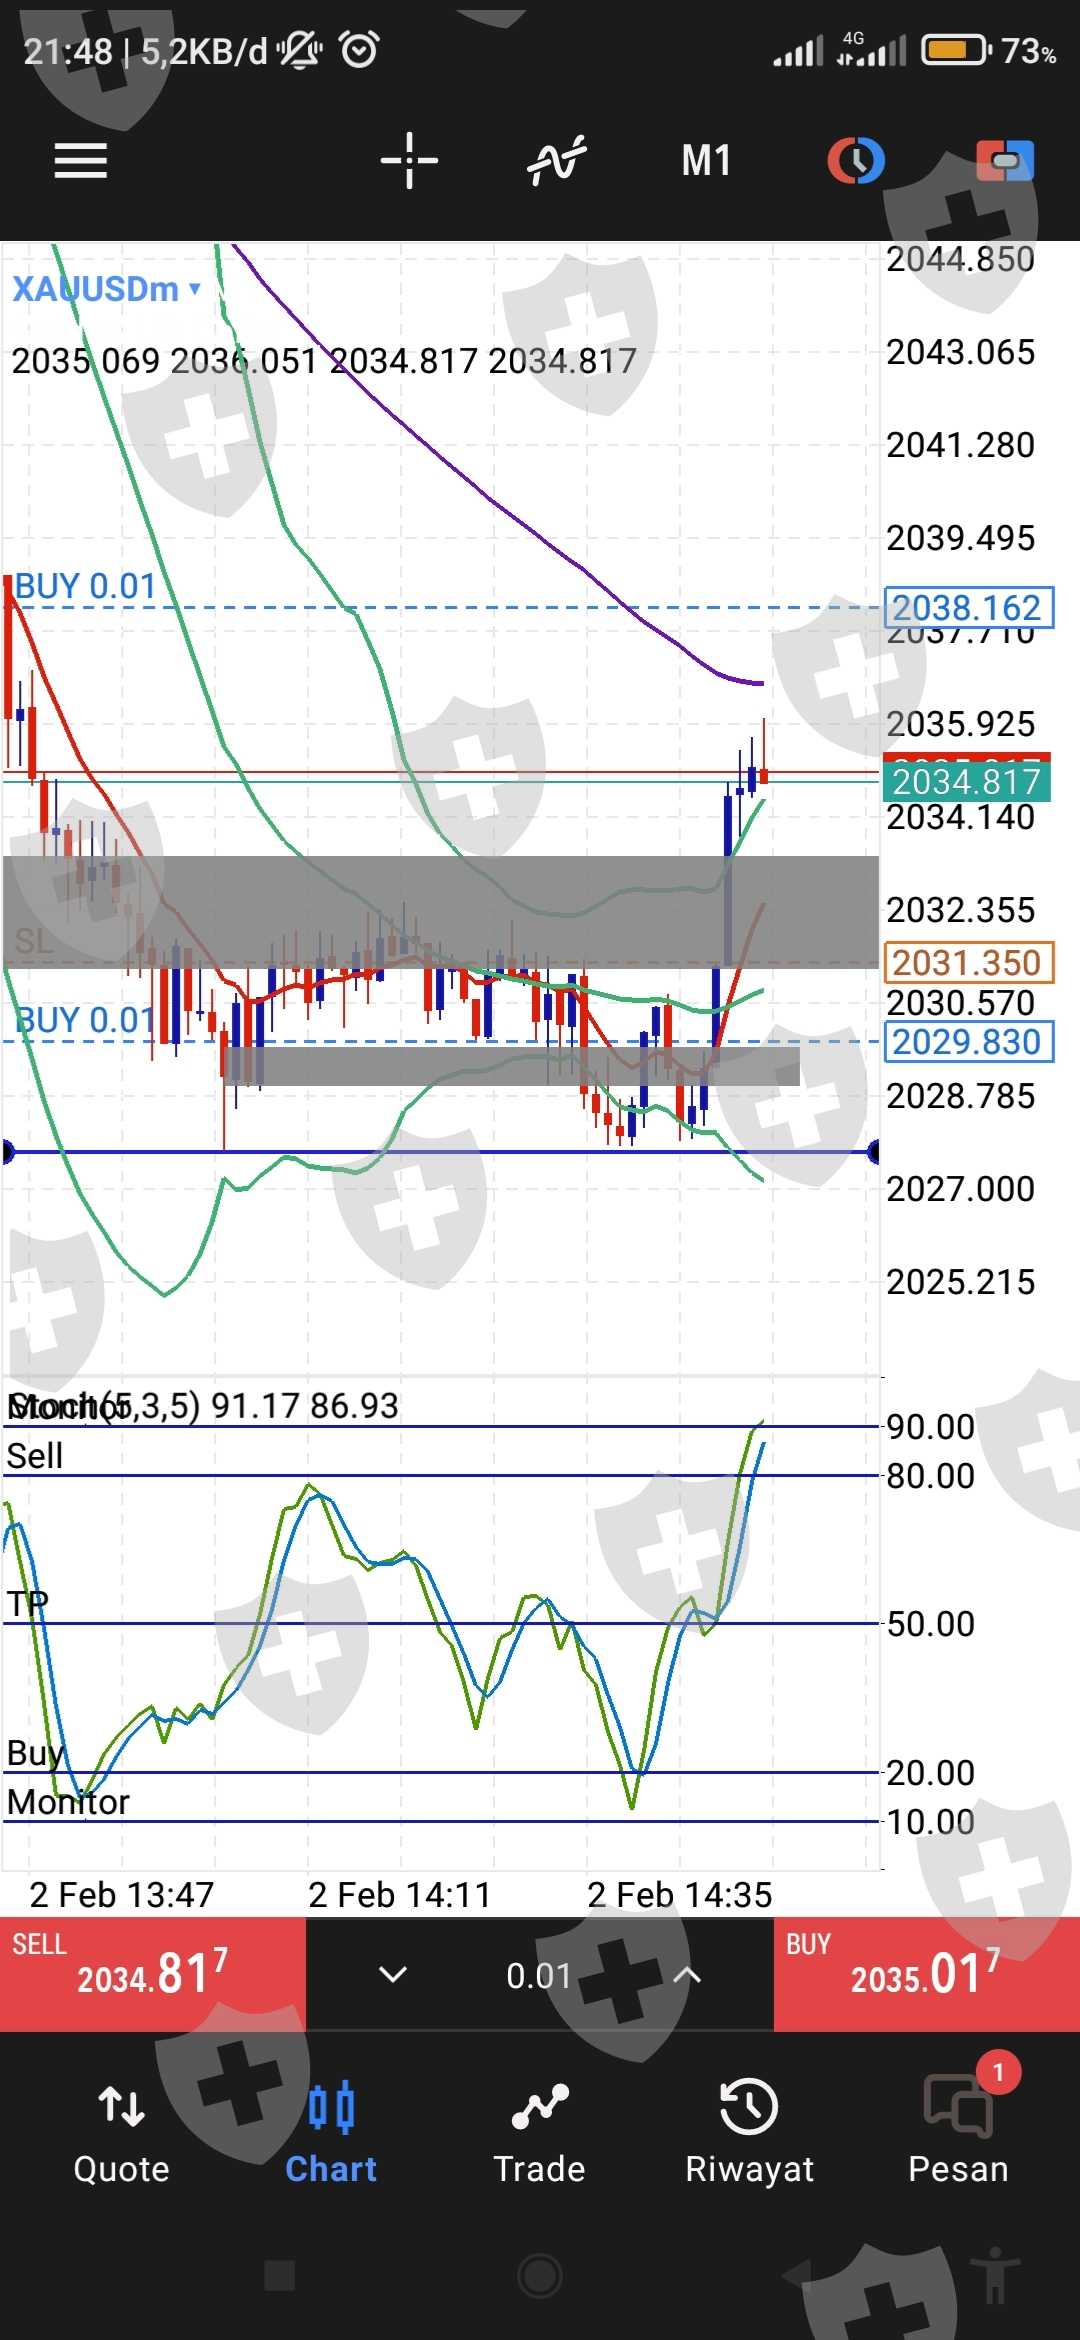Change the M1 timeframe

click(706, 160)
